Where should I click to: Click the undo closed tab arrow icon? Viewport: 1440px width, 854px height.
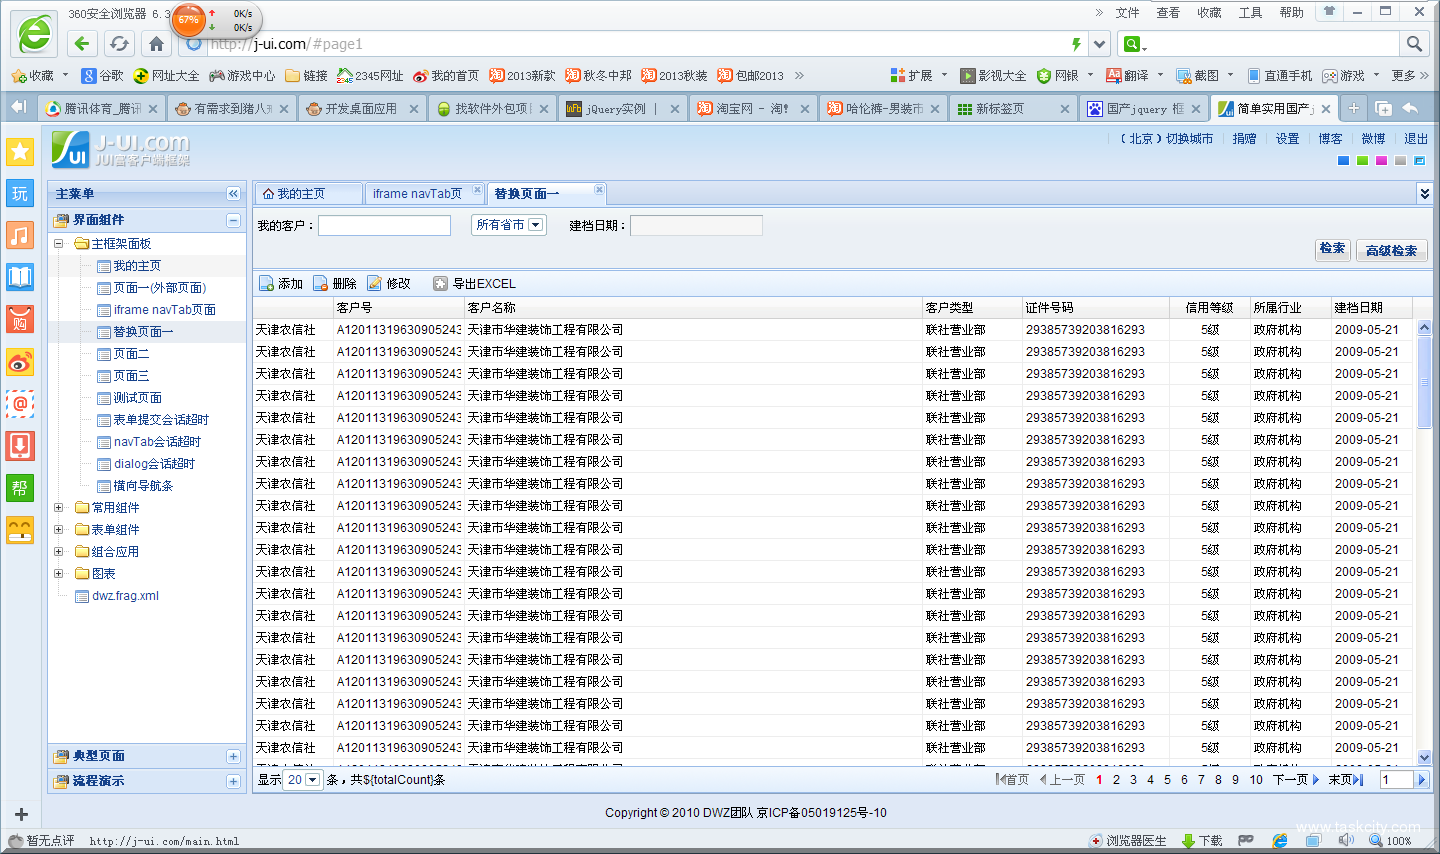(x=1410, y=108)
